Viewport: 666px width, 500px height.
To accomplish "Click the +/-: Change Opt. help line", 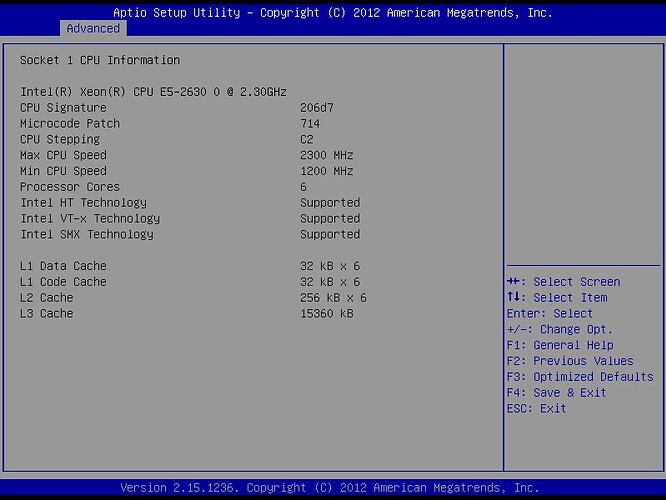I will tap(560, 329).
